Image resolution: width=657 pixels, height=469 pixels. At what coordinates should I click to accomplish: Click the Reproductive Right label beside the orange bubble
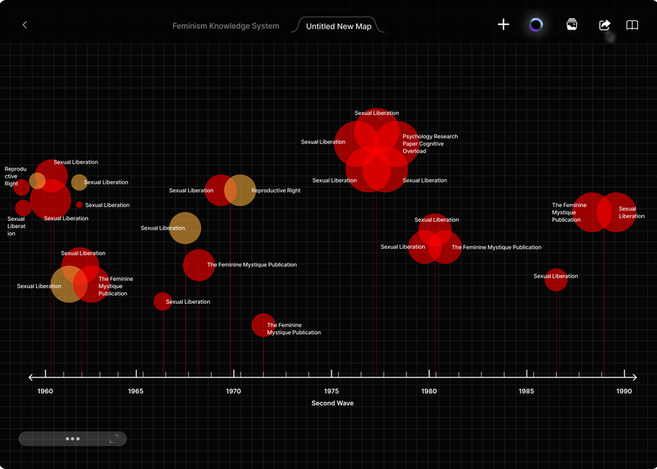(x=276, y=191)
